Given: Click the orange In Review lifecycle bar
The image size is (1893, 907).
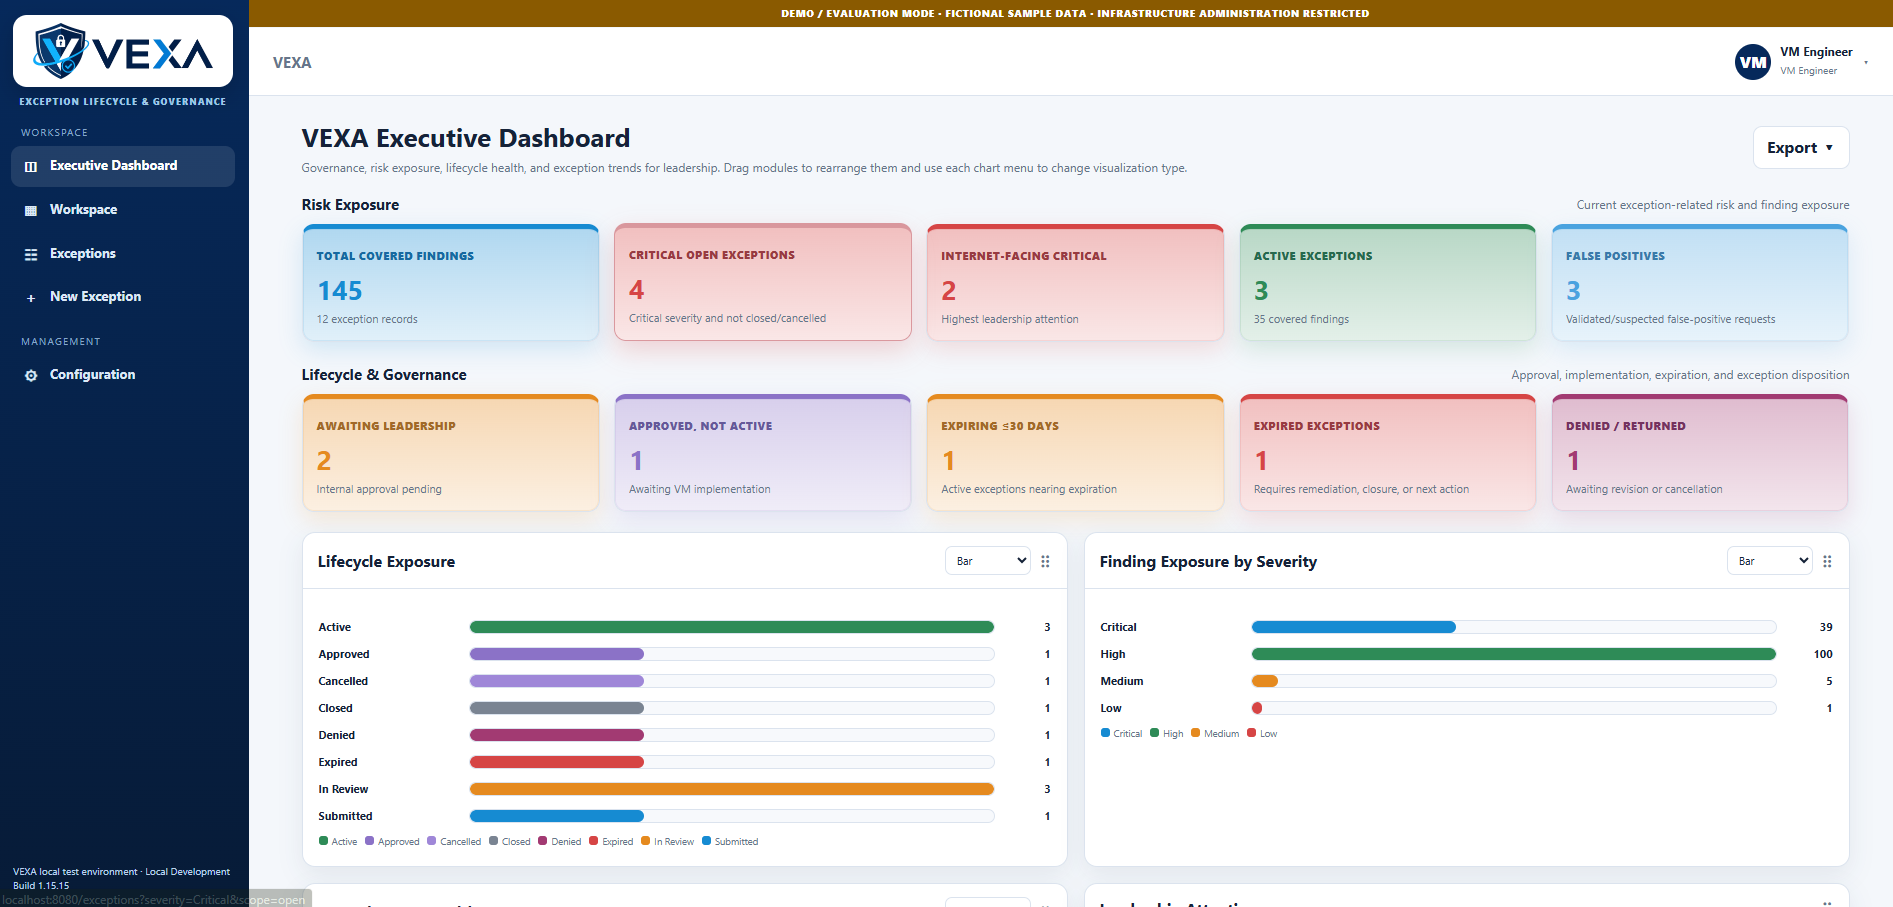Looking at the screenshot, I should pos(732,789).
